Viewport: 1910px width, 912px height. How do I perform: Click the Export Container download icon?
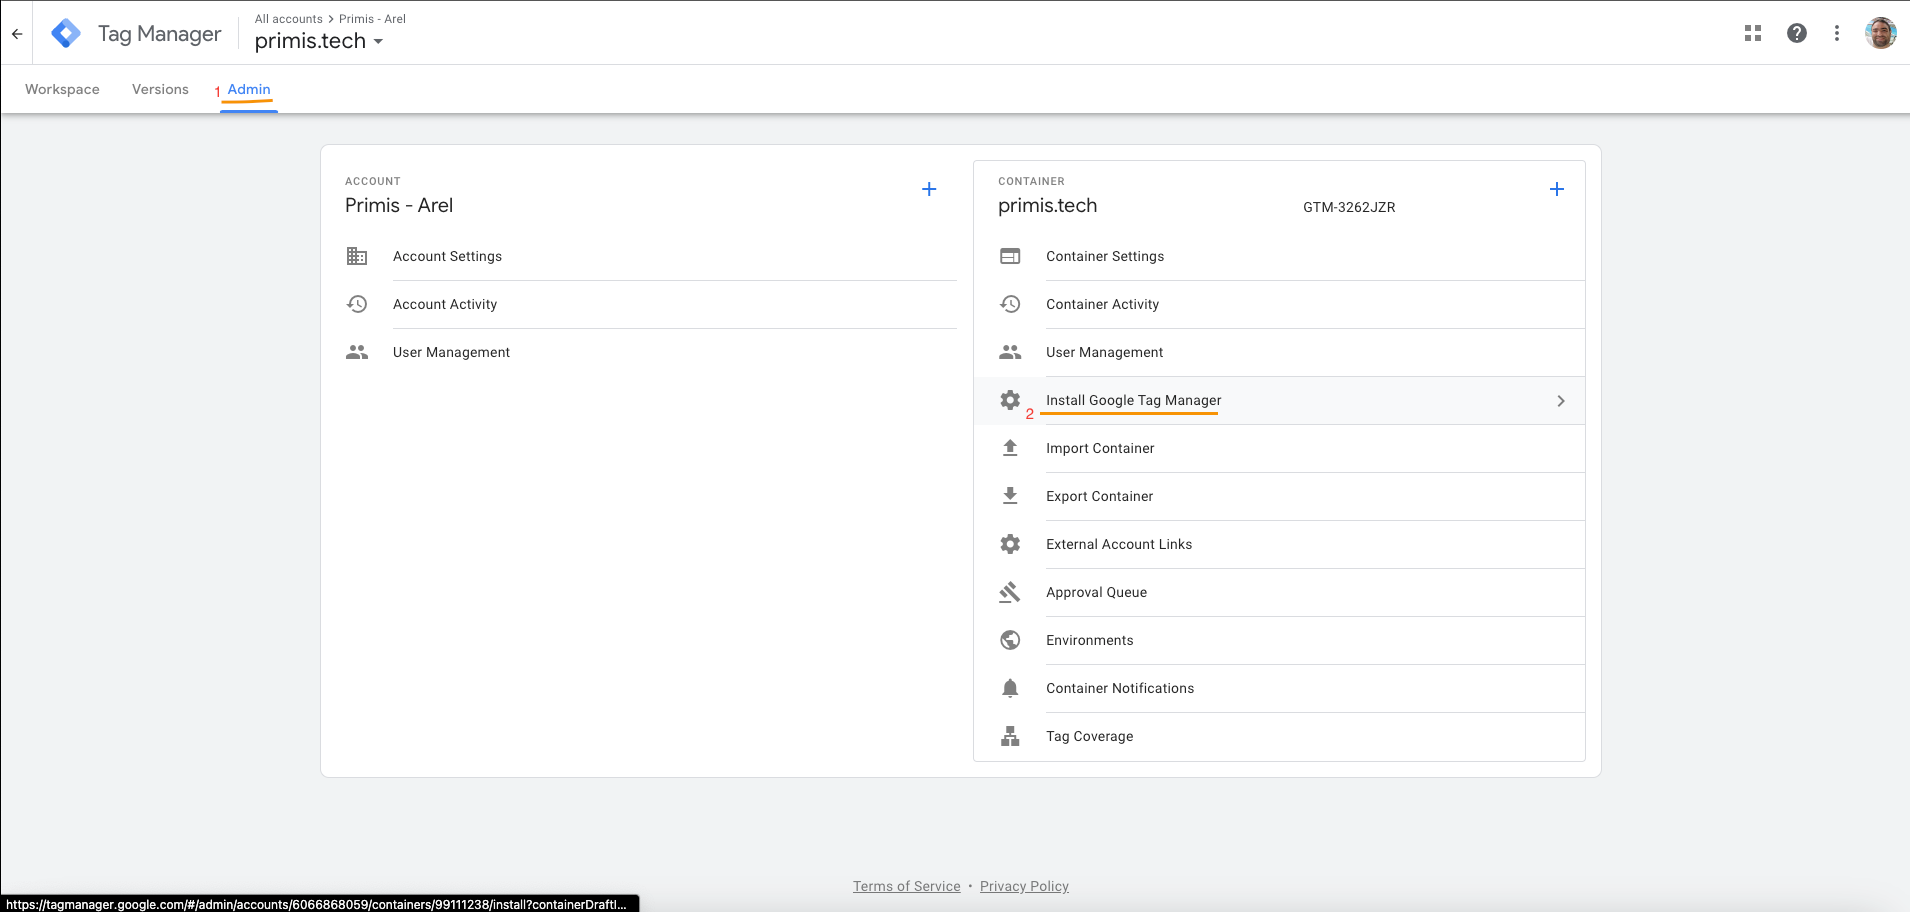[x=1010, y=496]
